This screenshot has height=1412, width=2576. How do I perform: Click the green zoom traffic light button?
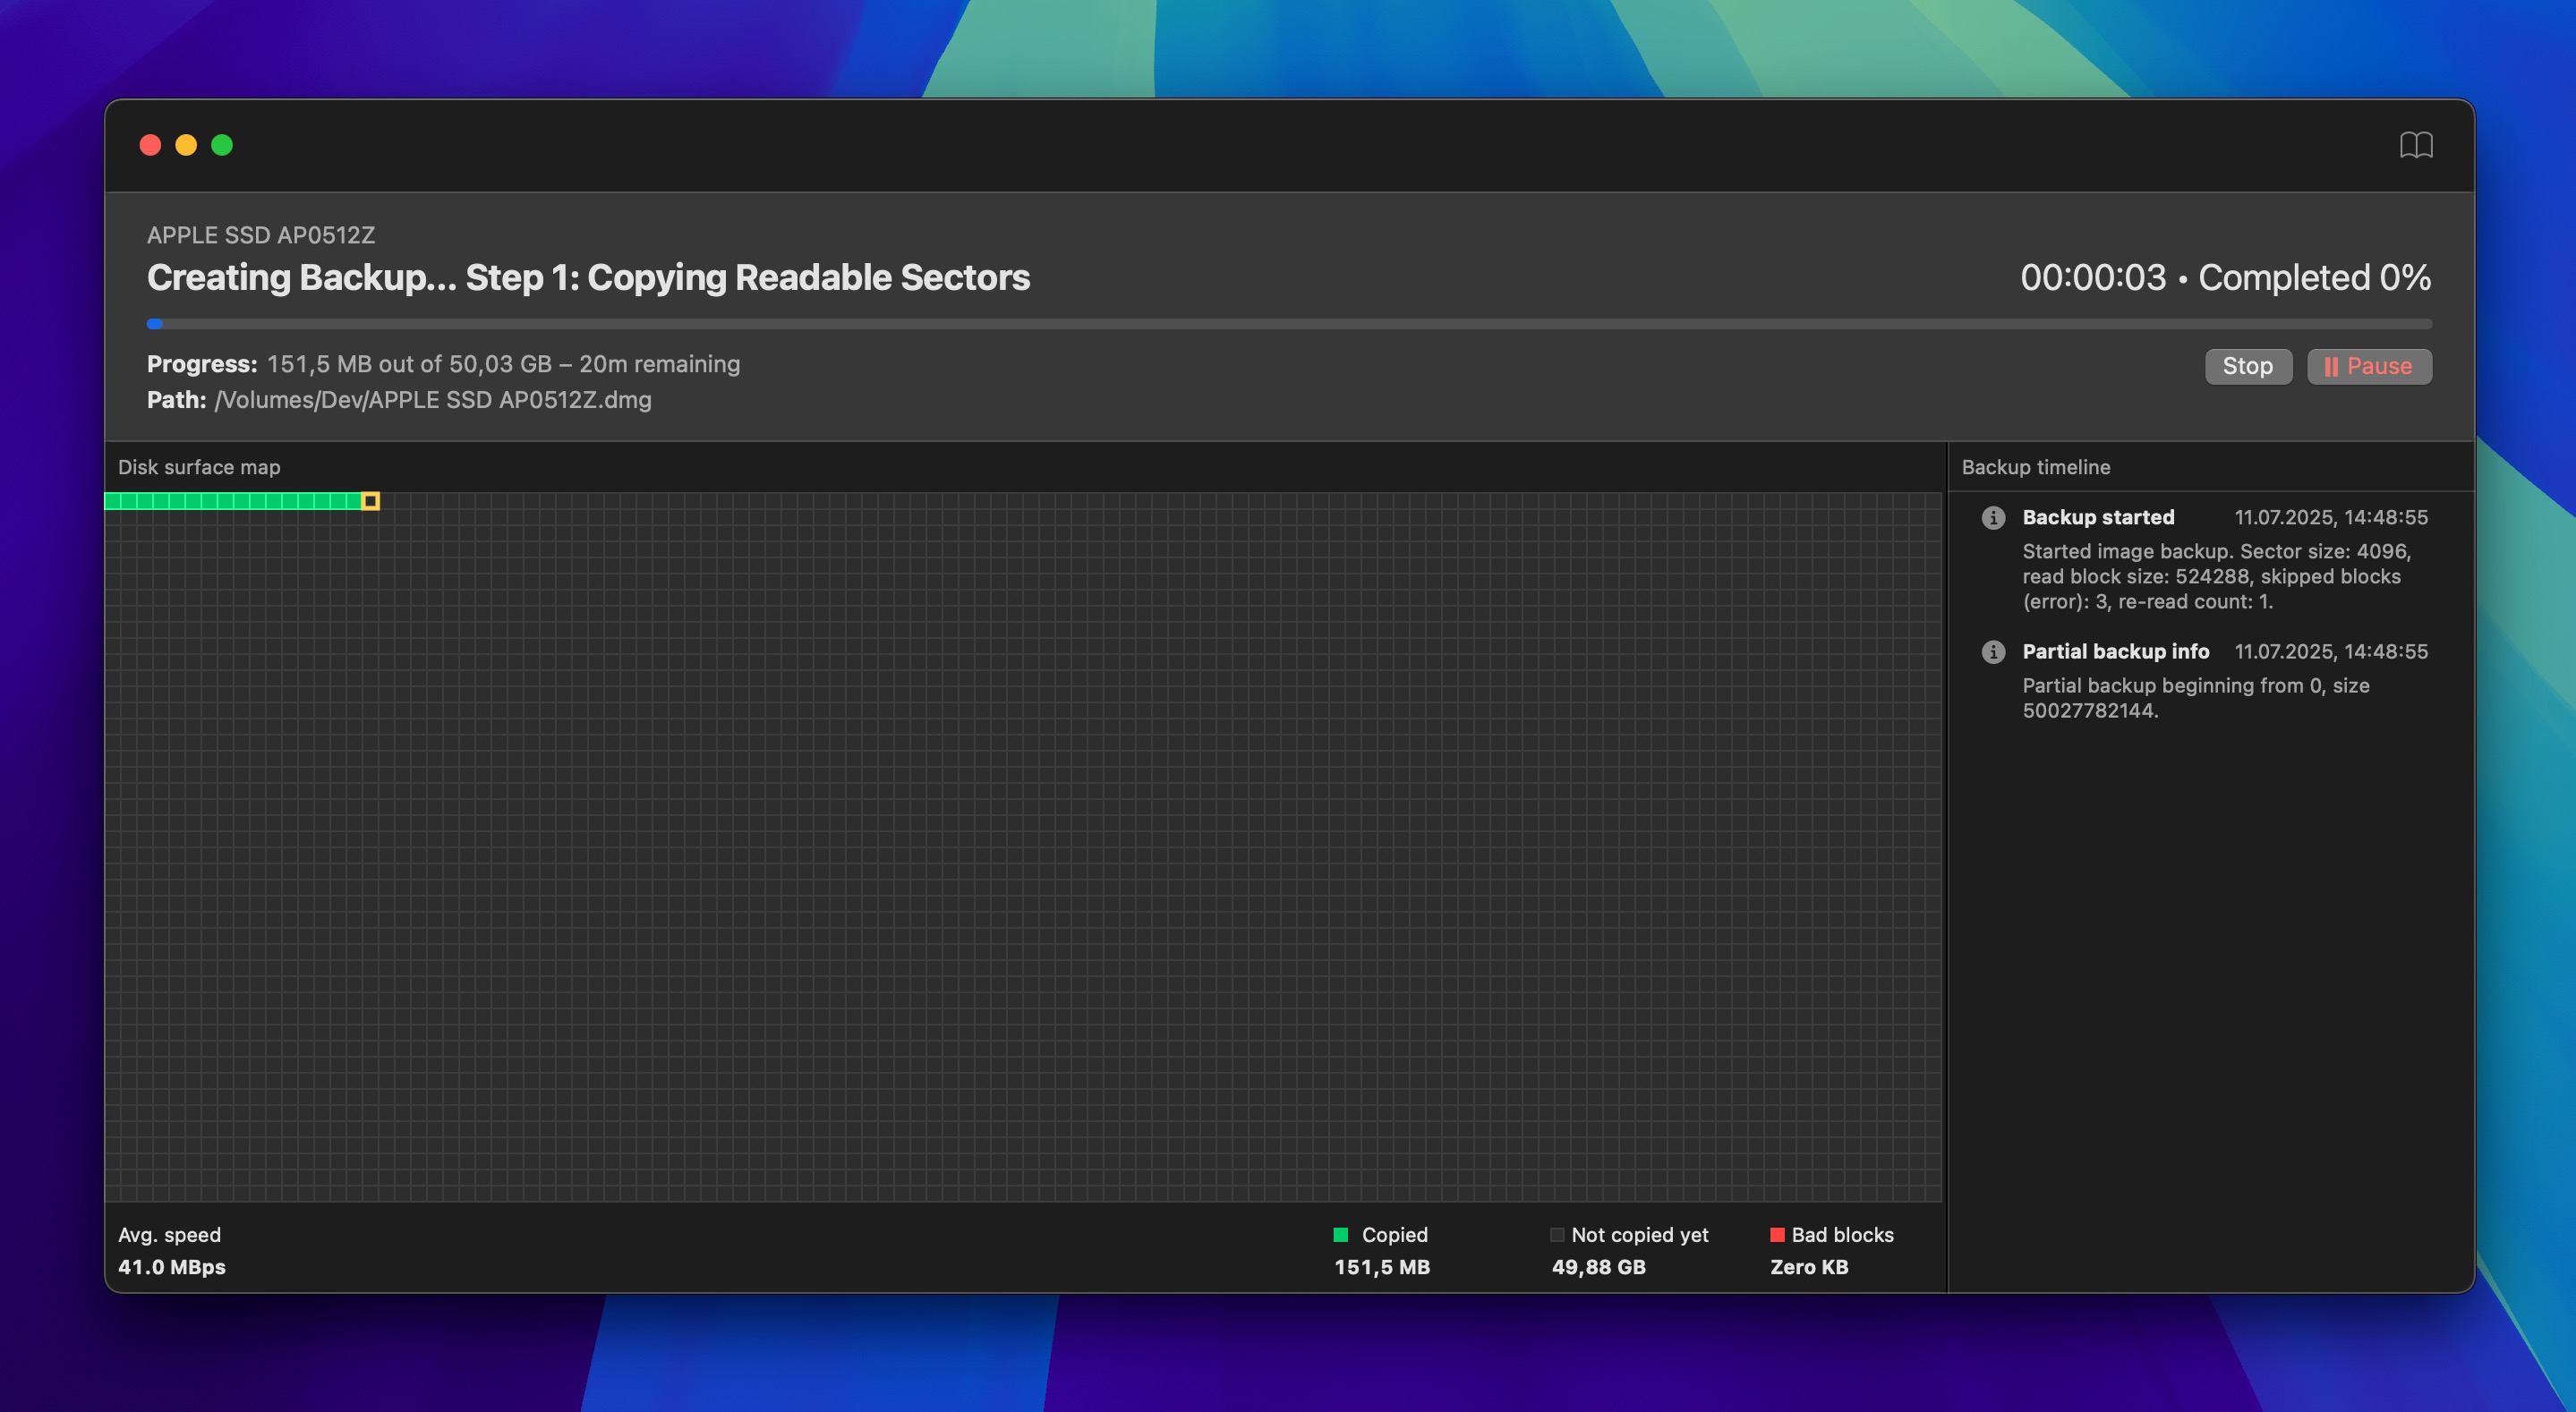pyautogui.click(x=222, y=146)
